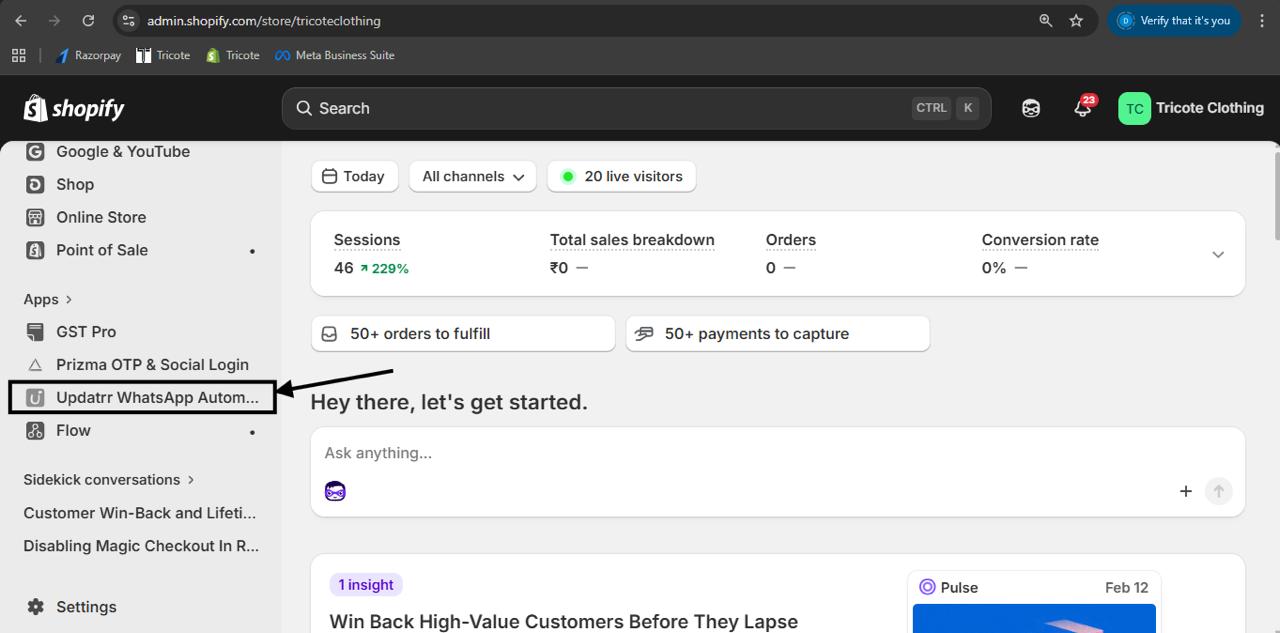
Task: Open Online Store in sidebar
Action: click(x=100, y=217)
